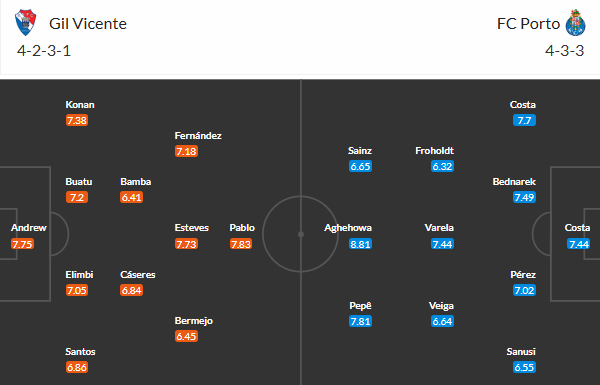Click Froholdt's 6.32 rating badge
The height and width of the screenshot is (385, 600).
coord(442,166)
